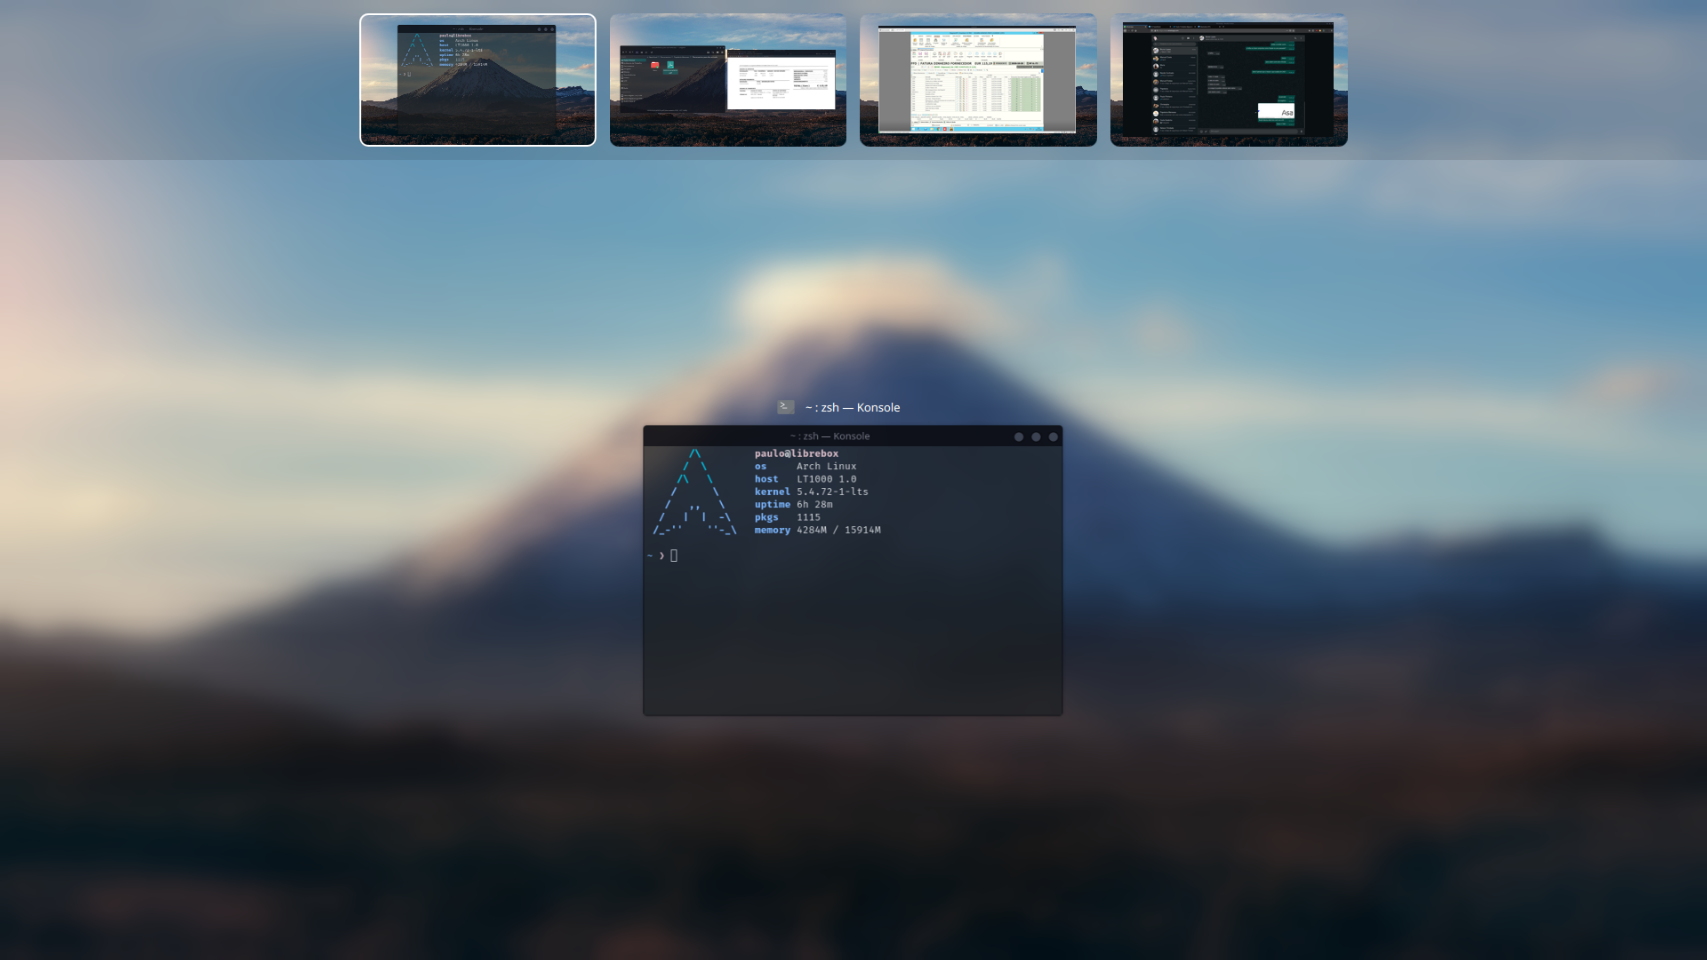This screenshot has height=960, width=1707.
Task: Click the teal file icon in second desktop preview
Action: [x=670, y=65]
